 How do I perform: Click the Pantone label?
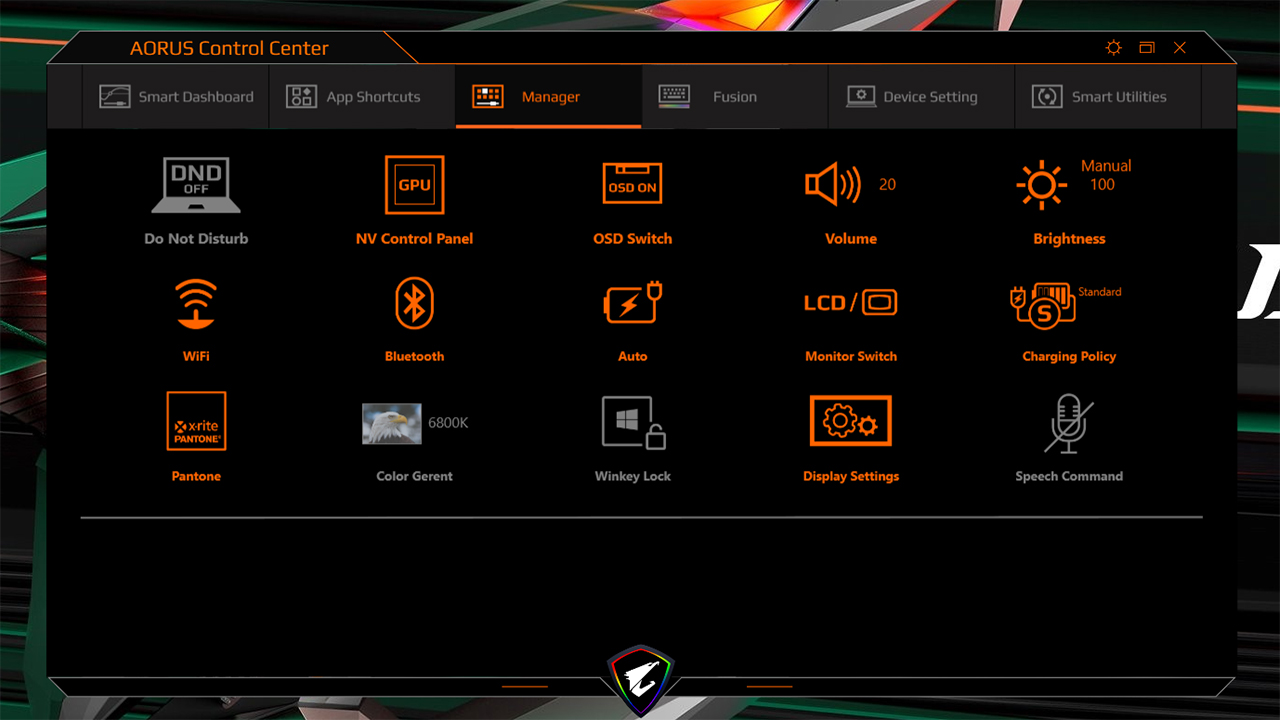click(x=196, y=477)
